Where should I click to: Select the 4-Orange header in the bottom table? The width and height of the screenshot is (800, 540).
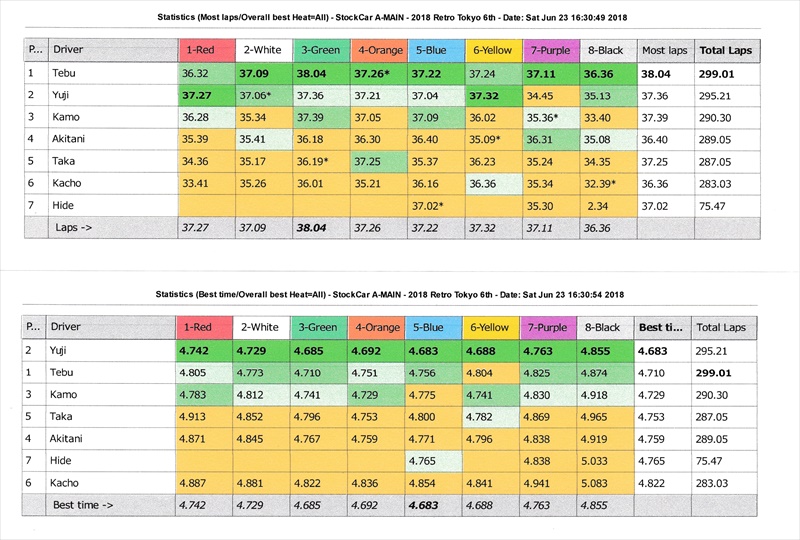point(377,327)
